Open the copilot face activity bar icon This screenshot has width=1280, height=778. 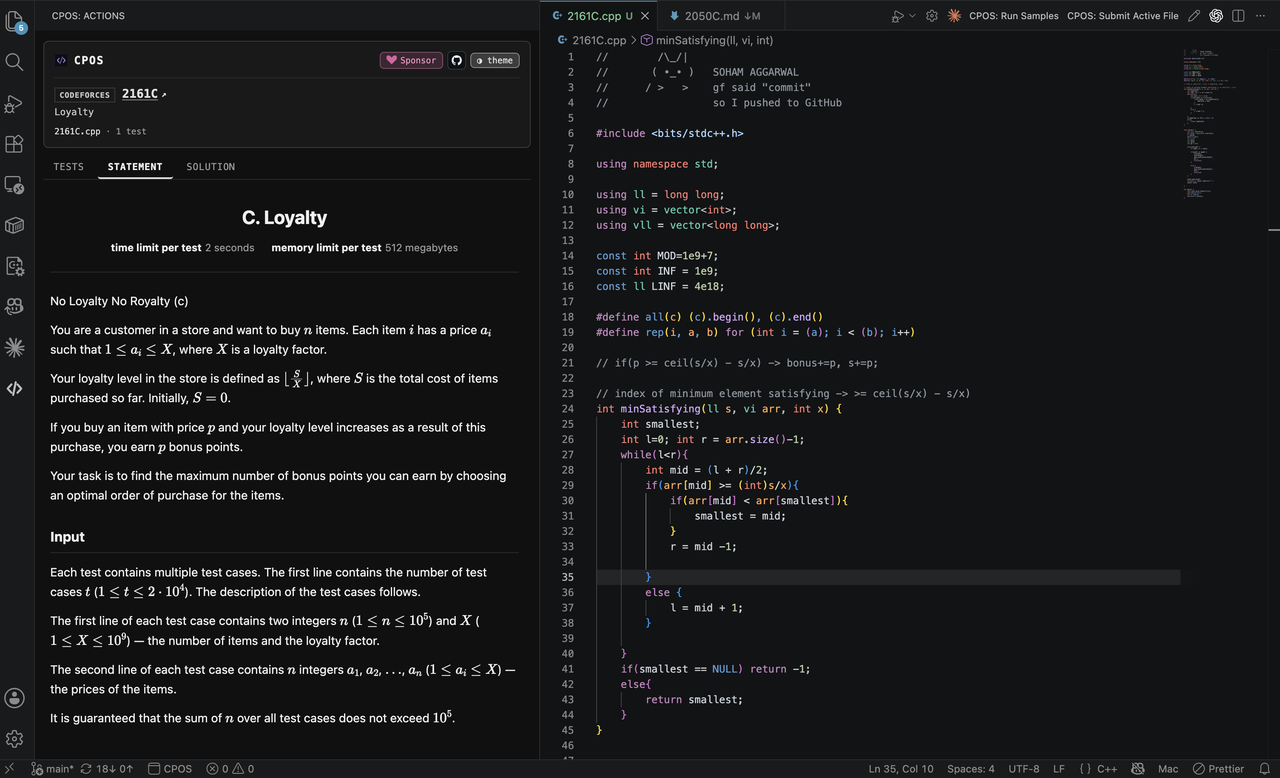(x=14, y=306)
